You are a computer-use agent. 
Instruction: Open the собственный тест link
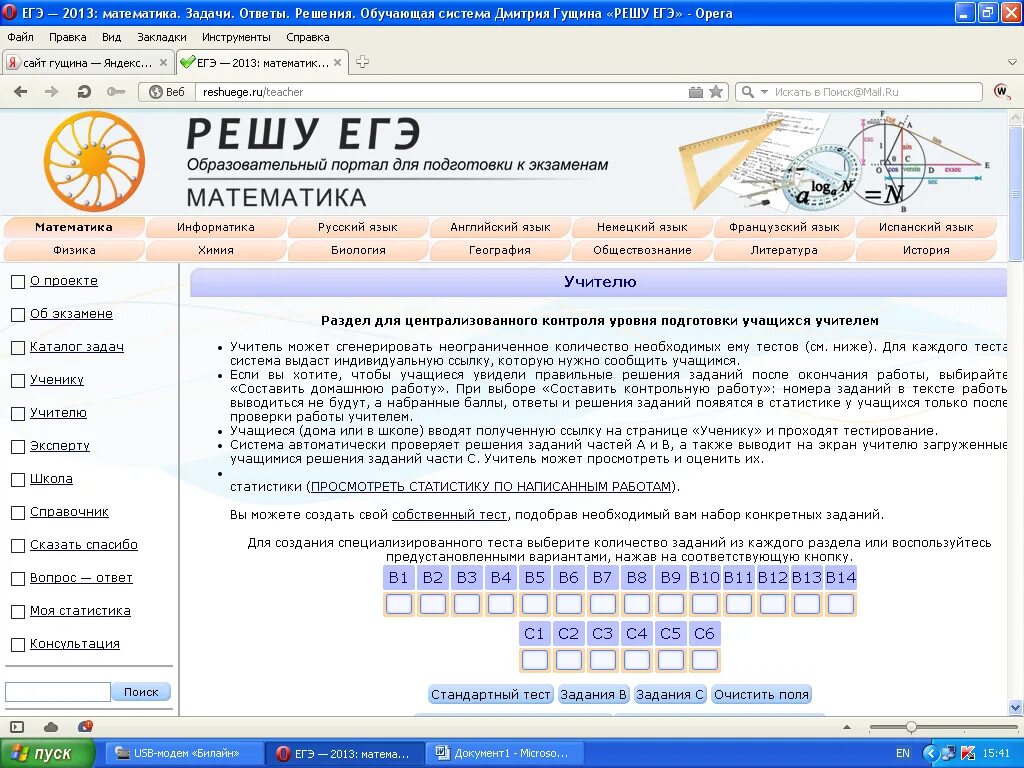[449, 515]
